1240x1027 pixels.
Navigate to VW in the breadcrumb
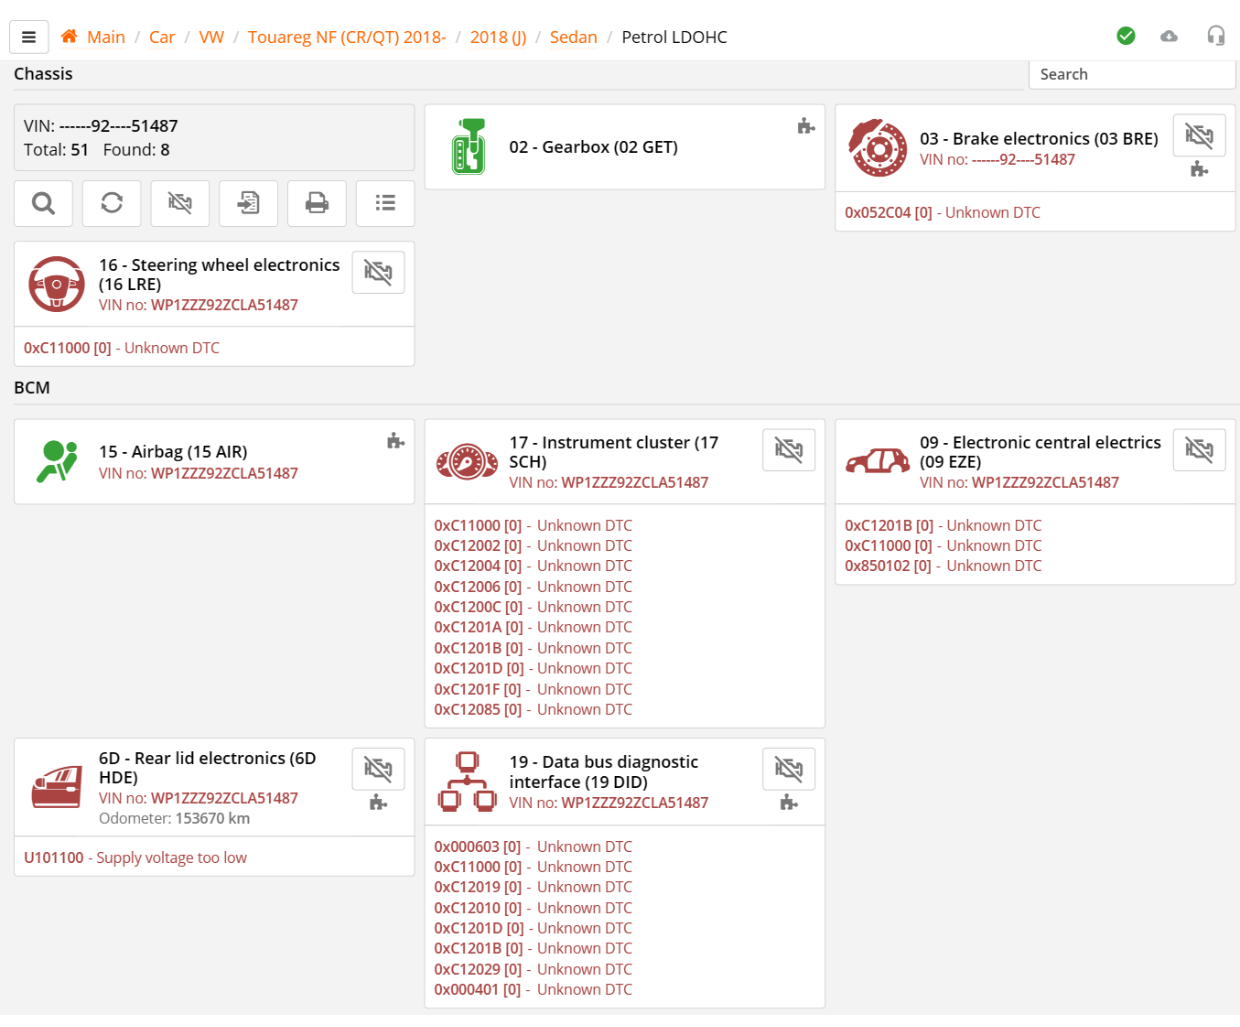[x=211, y=37]
